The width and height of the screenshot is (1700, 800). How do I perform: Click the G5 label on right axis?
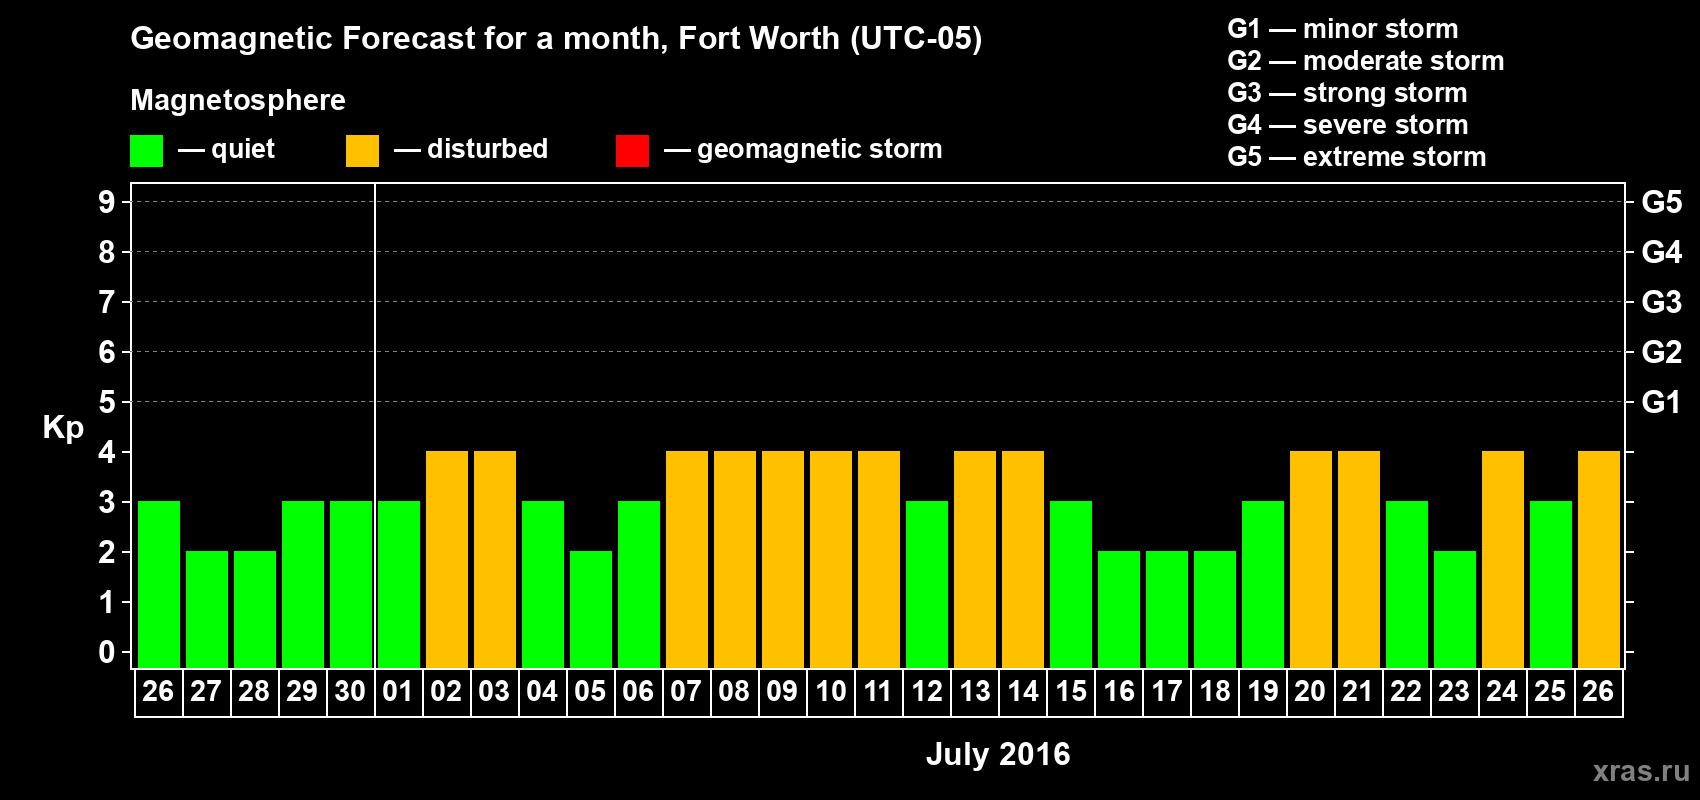point(1662,202)
